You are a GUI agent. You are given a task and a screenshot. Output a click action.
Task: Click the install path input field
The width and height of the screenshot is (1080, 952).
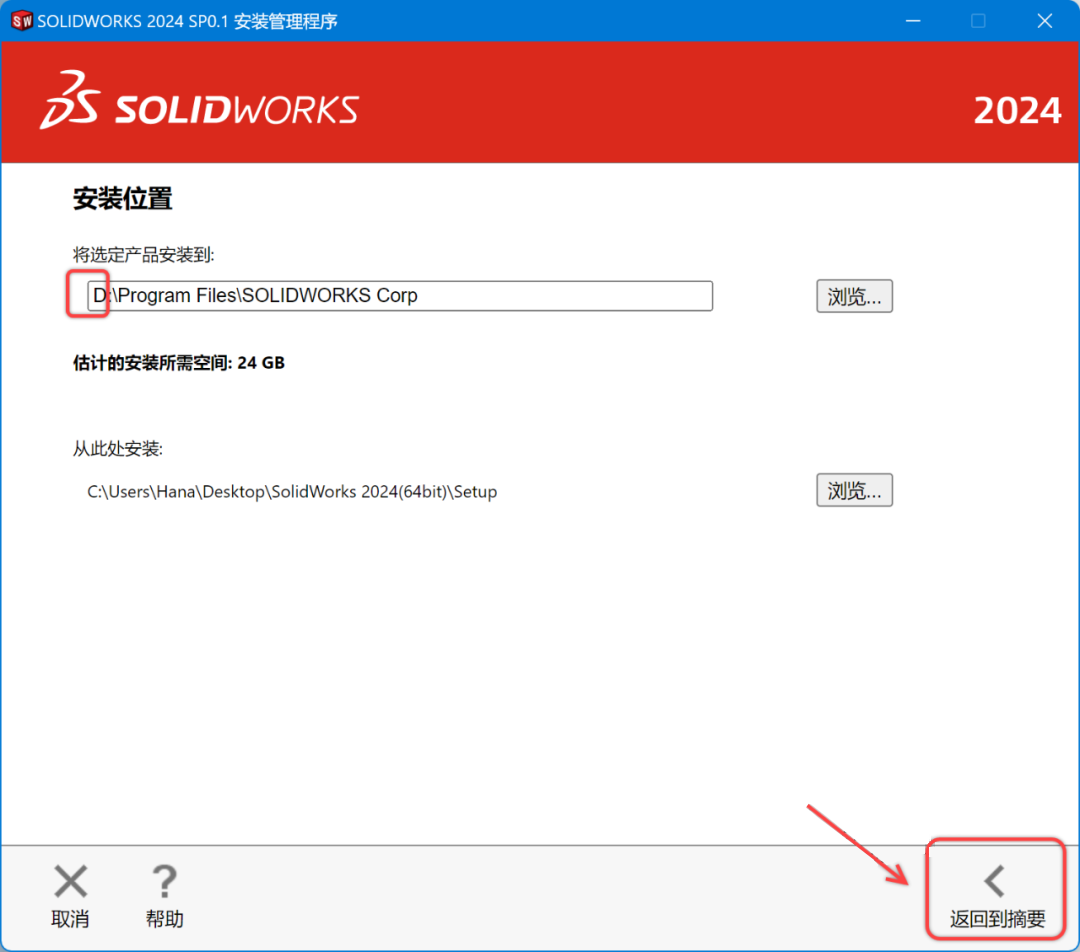pos(399,296)
